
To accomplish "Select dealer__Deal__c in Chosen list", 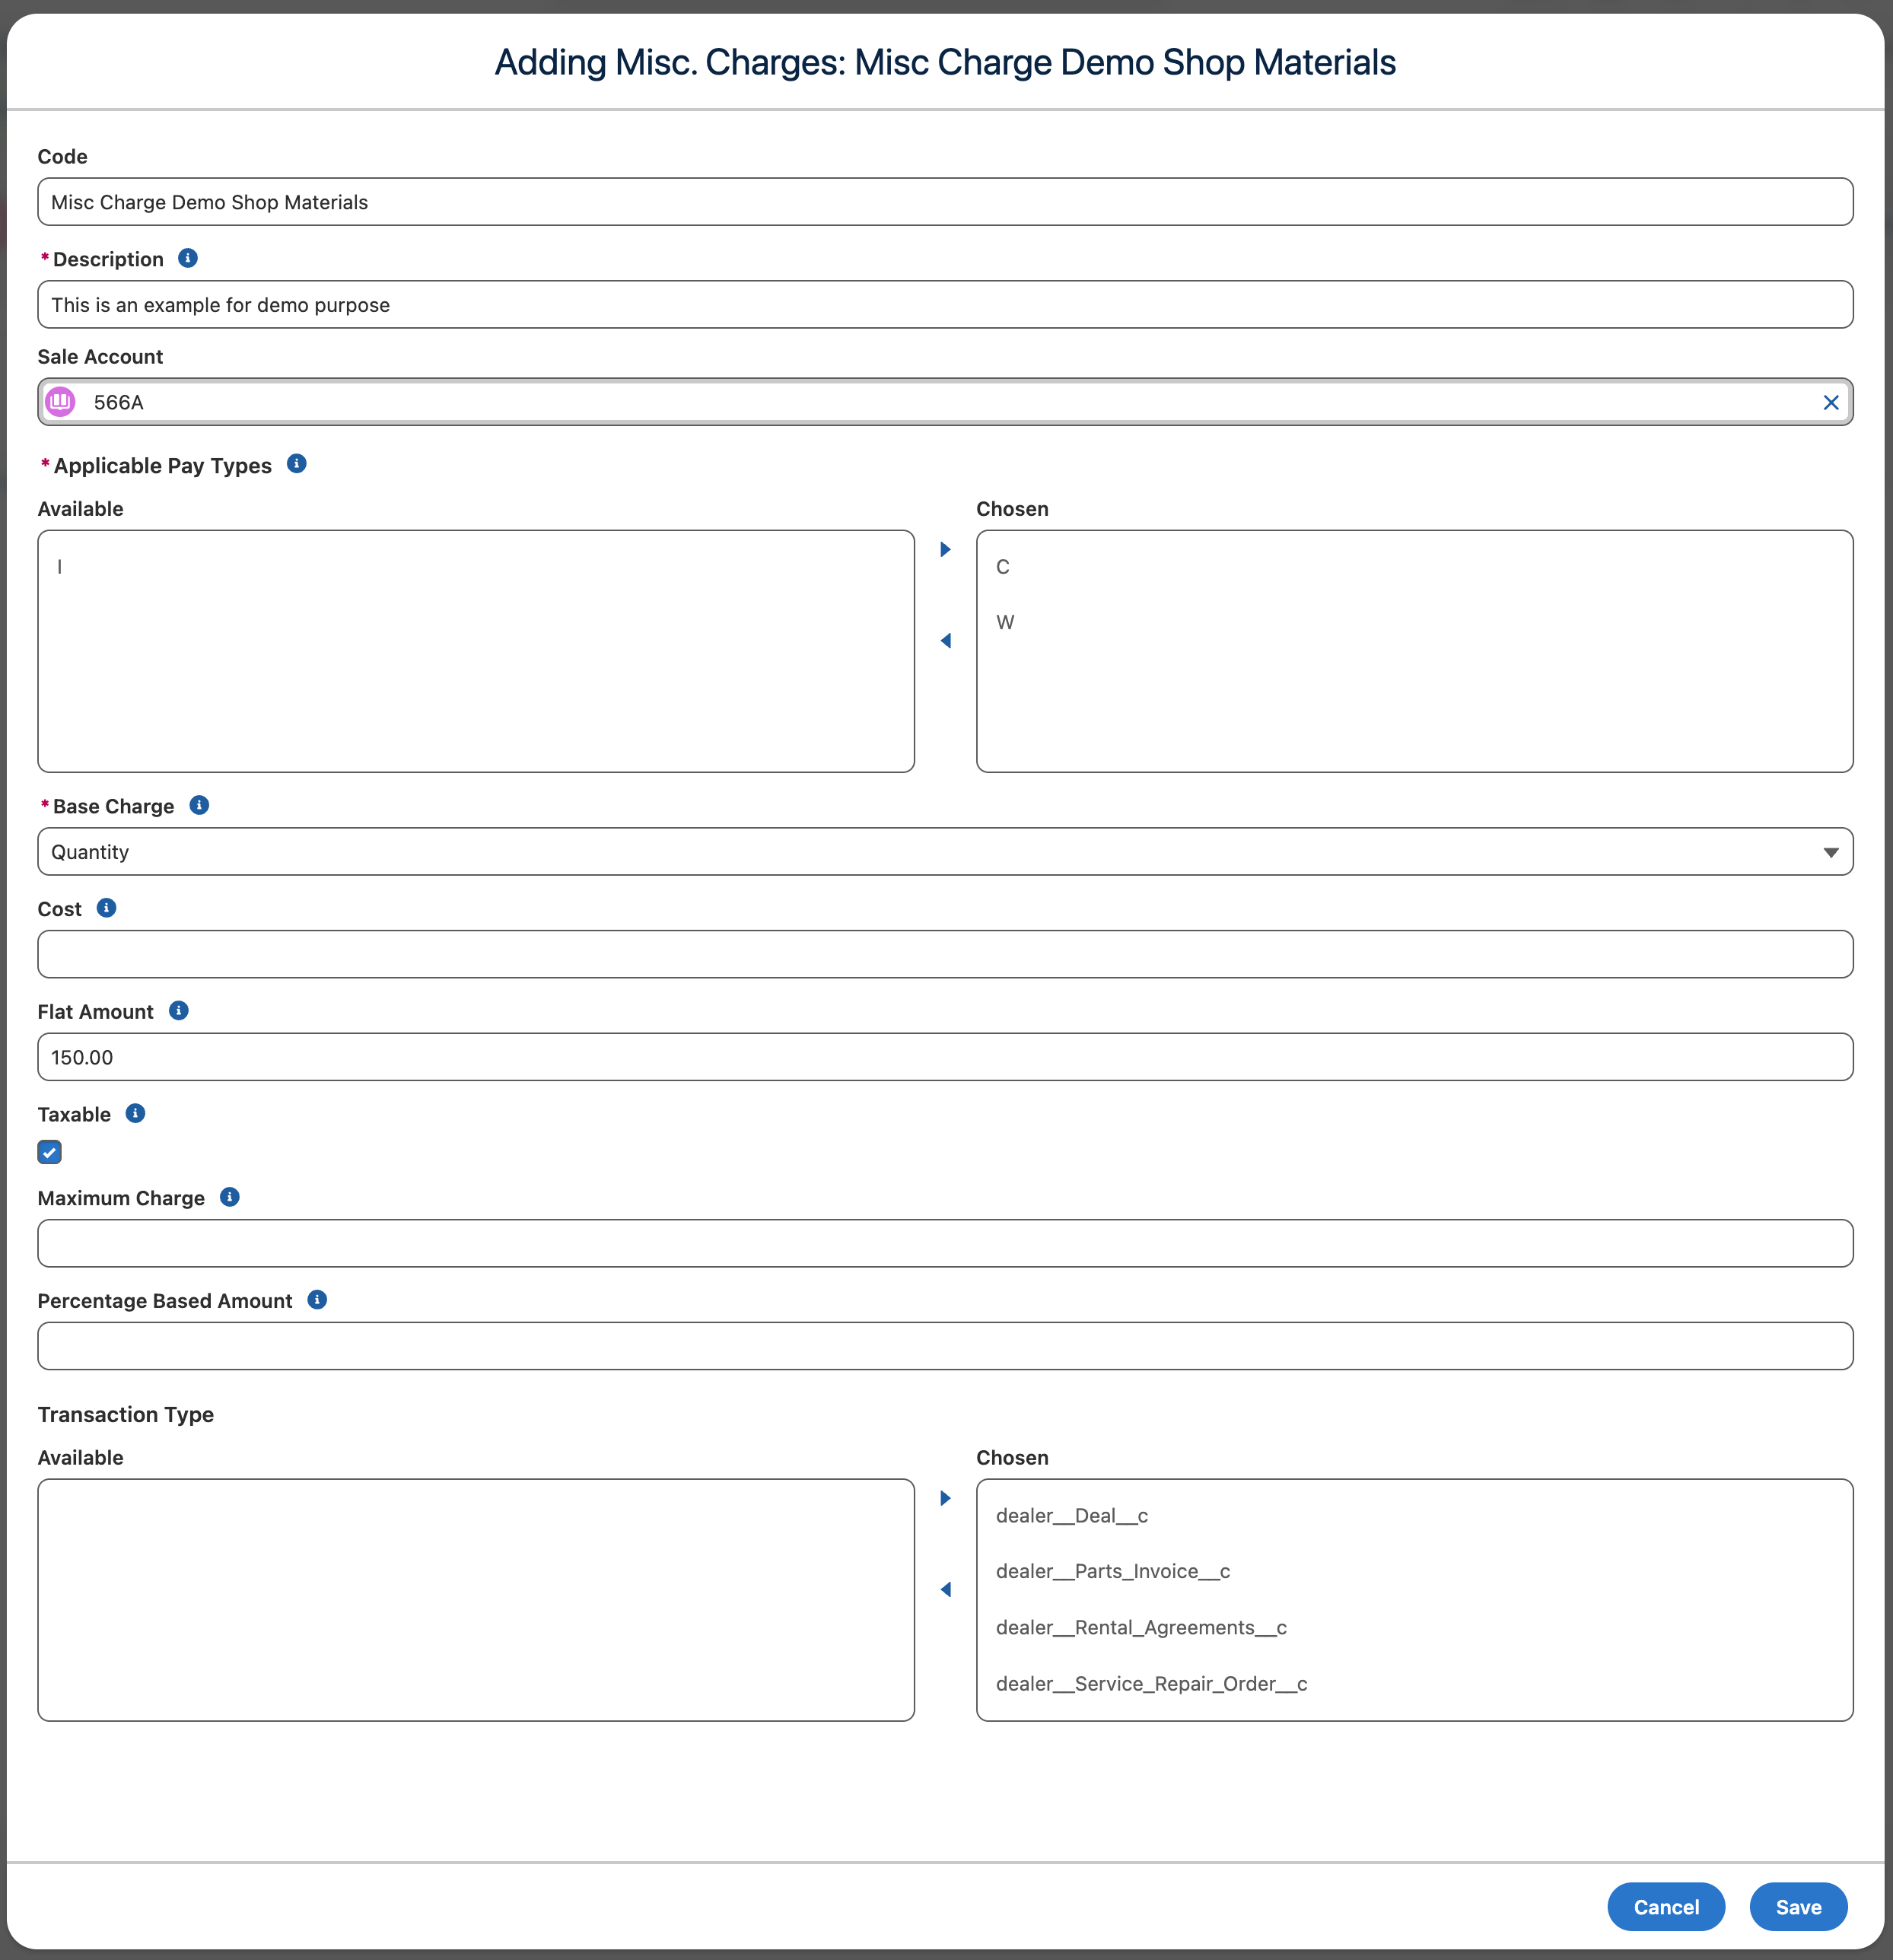I will [x=1414, y=1516].
